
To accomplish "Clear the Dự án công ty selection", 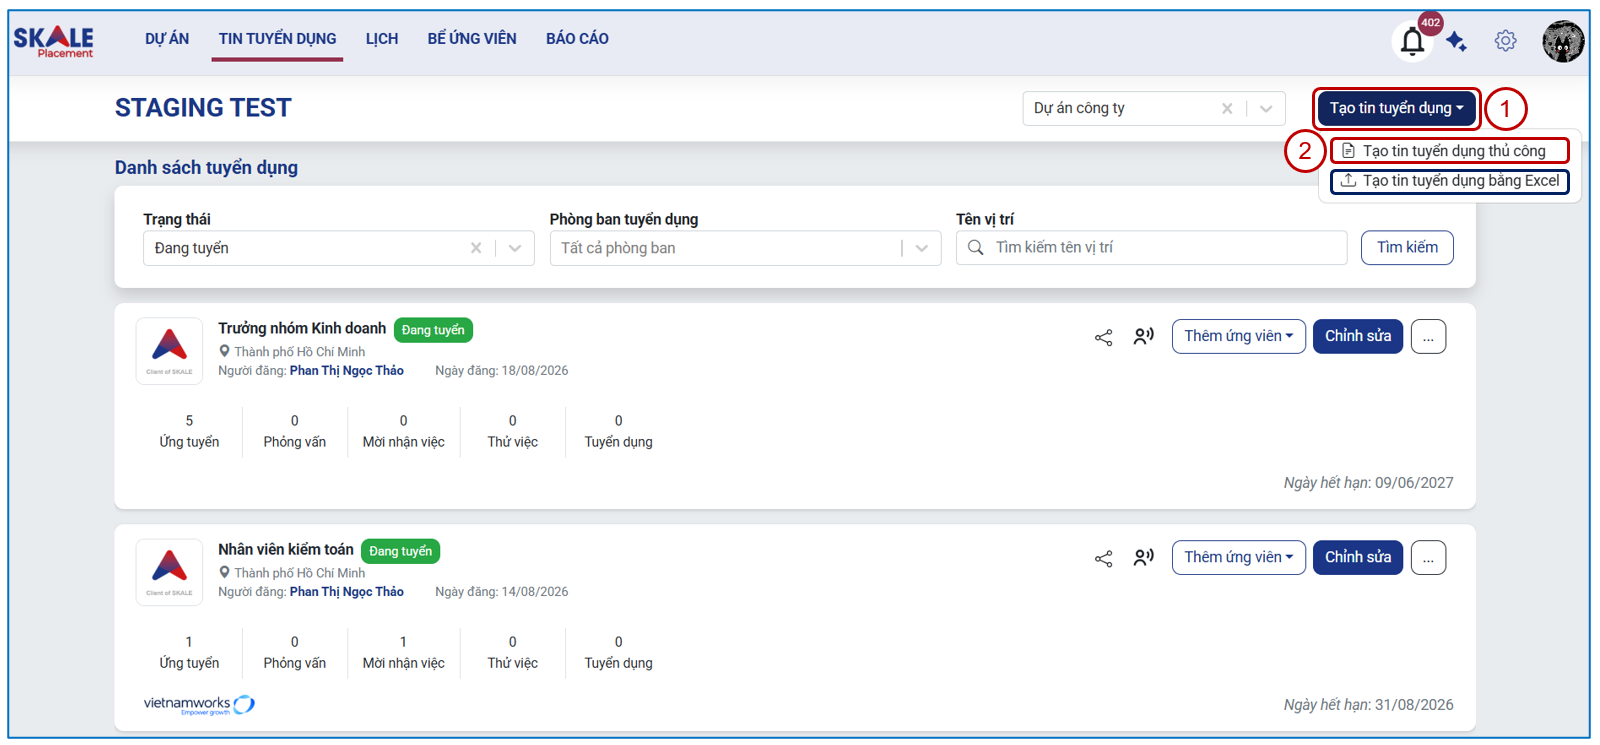I will [1227, 108].
